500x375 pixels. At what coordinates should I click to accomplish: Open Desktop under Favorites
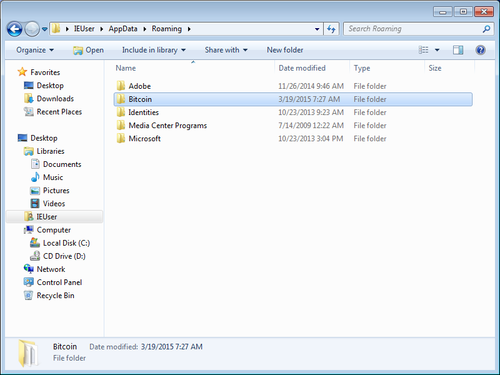tap(50, 85)
